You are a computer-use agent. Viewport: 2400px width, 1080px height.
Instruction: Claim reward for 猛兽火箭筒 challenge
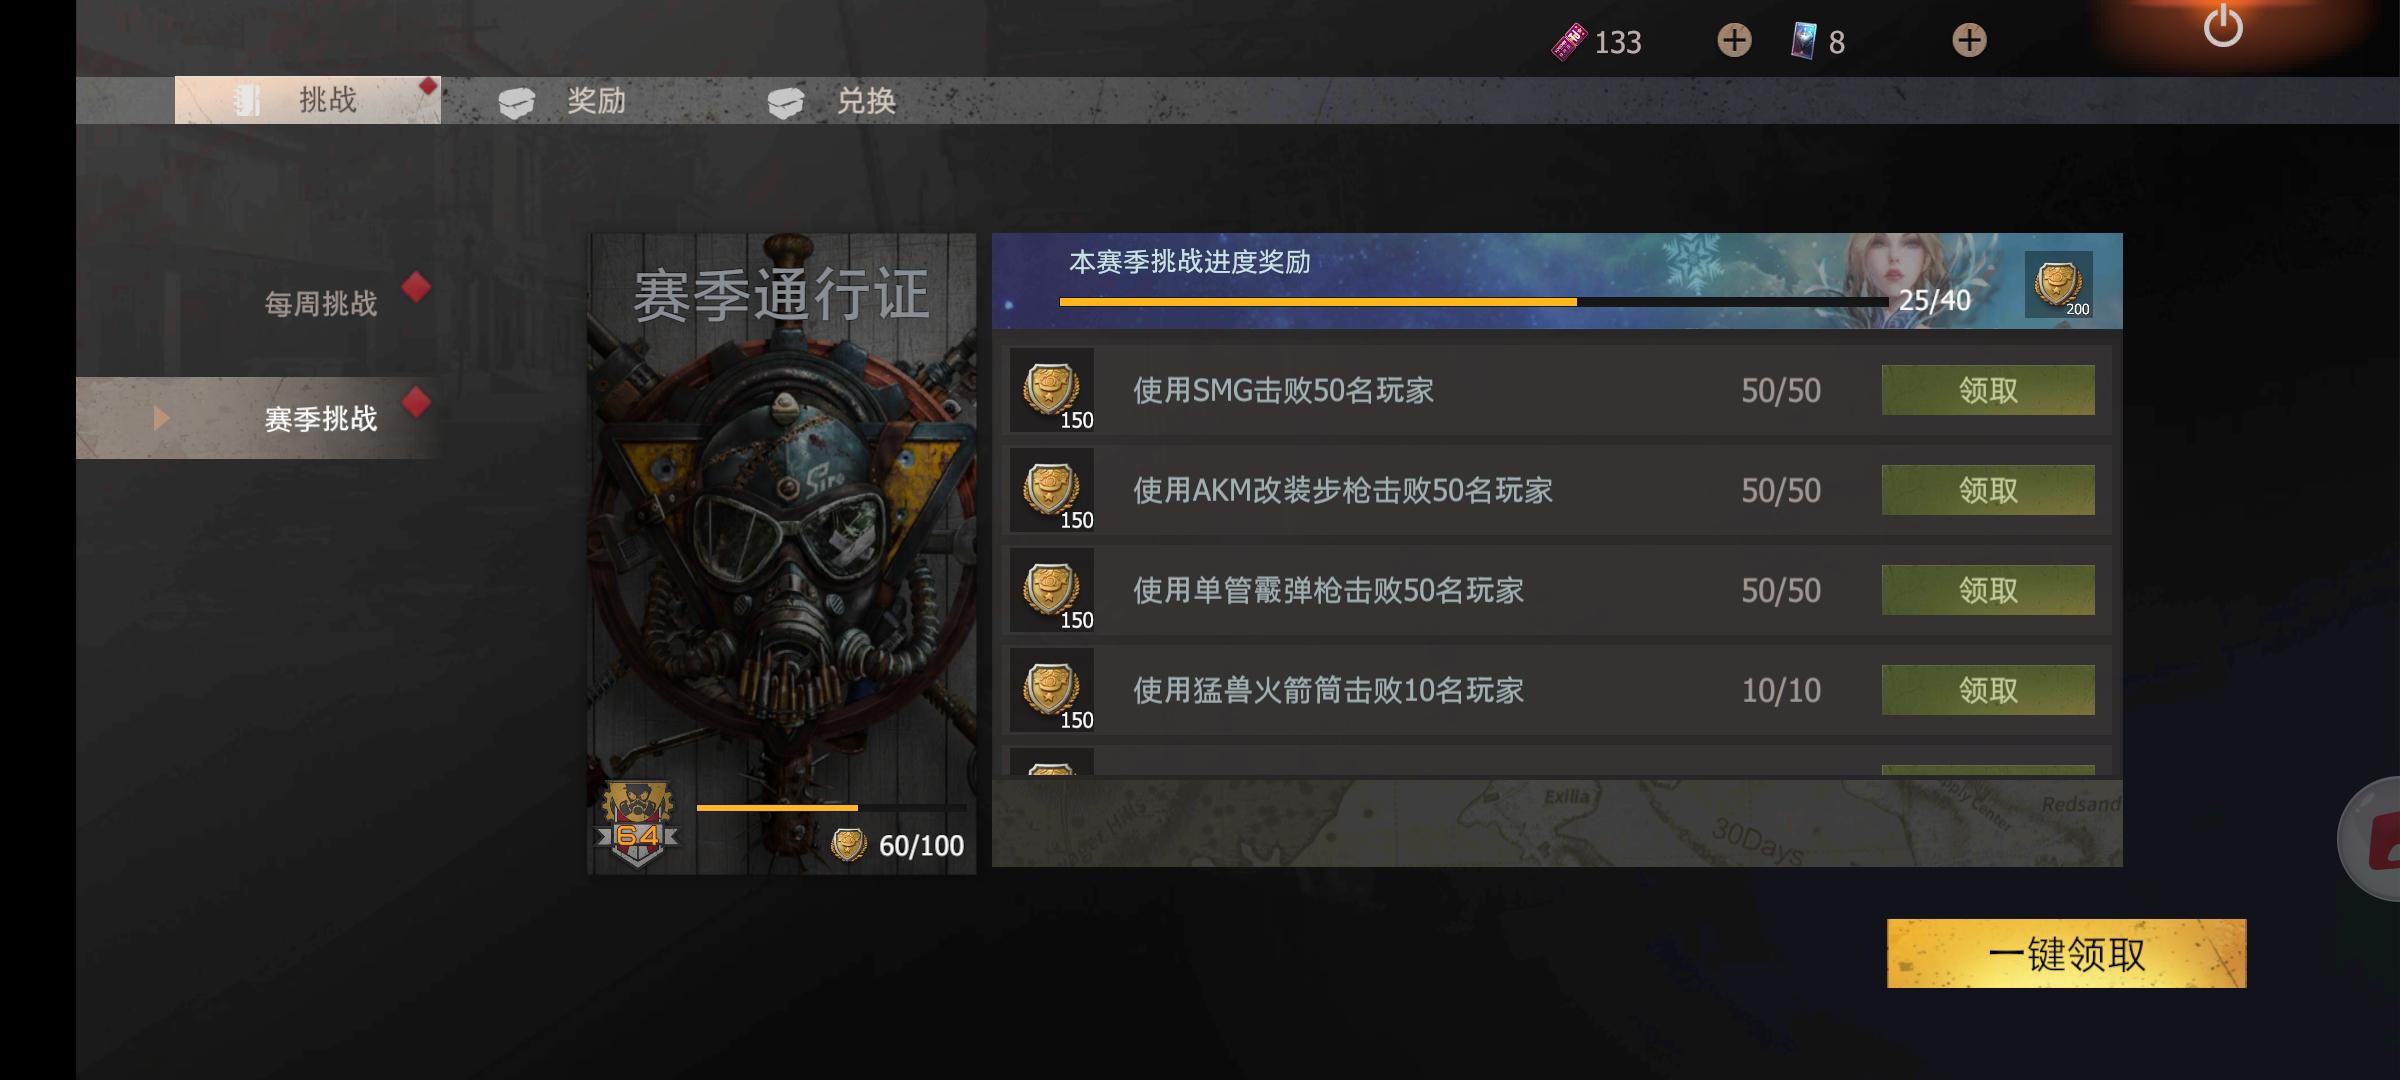[x=1988, y=690]
